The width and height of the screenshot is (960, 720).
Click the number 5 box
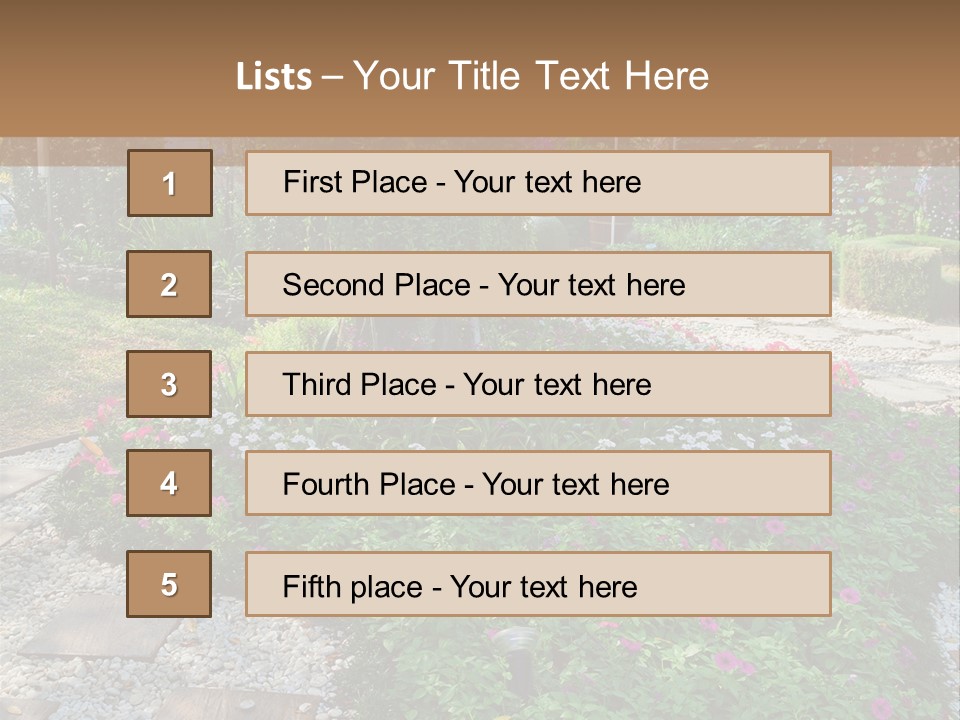[x=169, y=584]
